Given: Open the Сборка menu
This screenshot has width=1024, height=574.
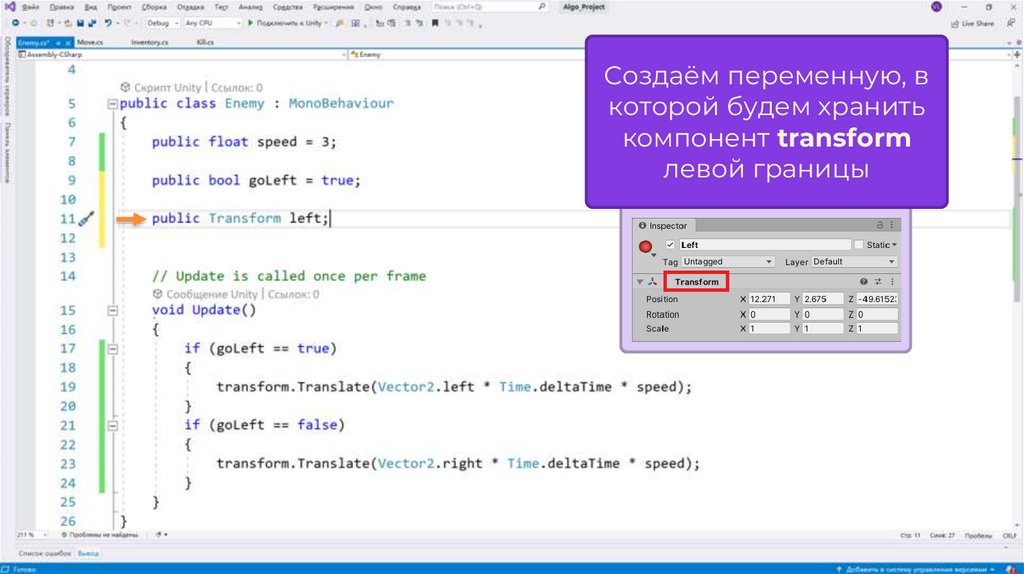Looking at the screenshot, I should click(x=154, y=7).
